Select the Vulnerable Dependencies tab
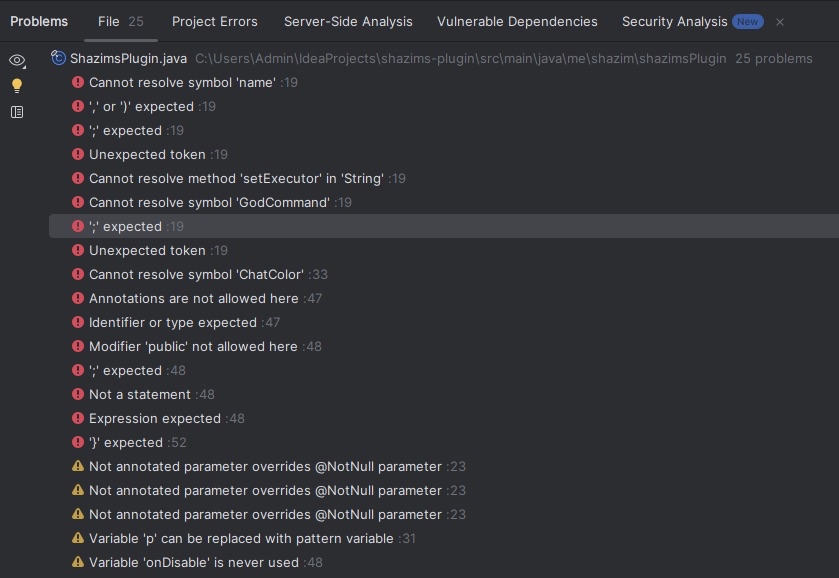This screenshot has width=839, height=578. [x=517, y=21]
